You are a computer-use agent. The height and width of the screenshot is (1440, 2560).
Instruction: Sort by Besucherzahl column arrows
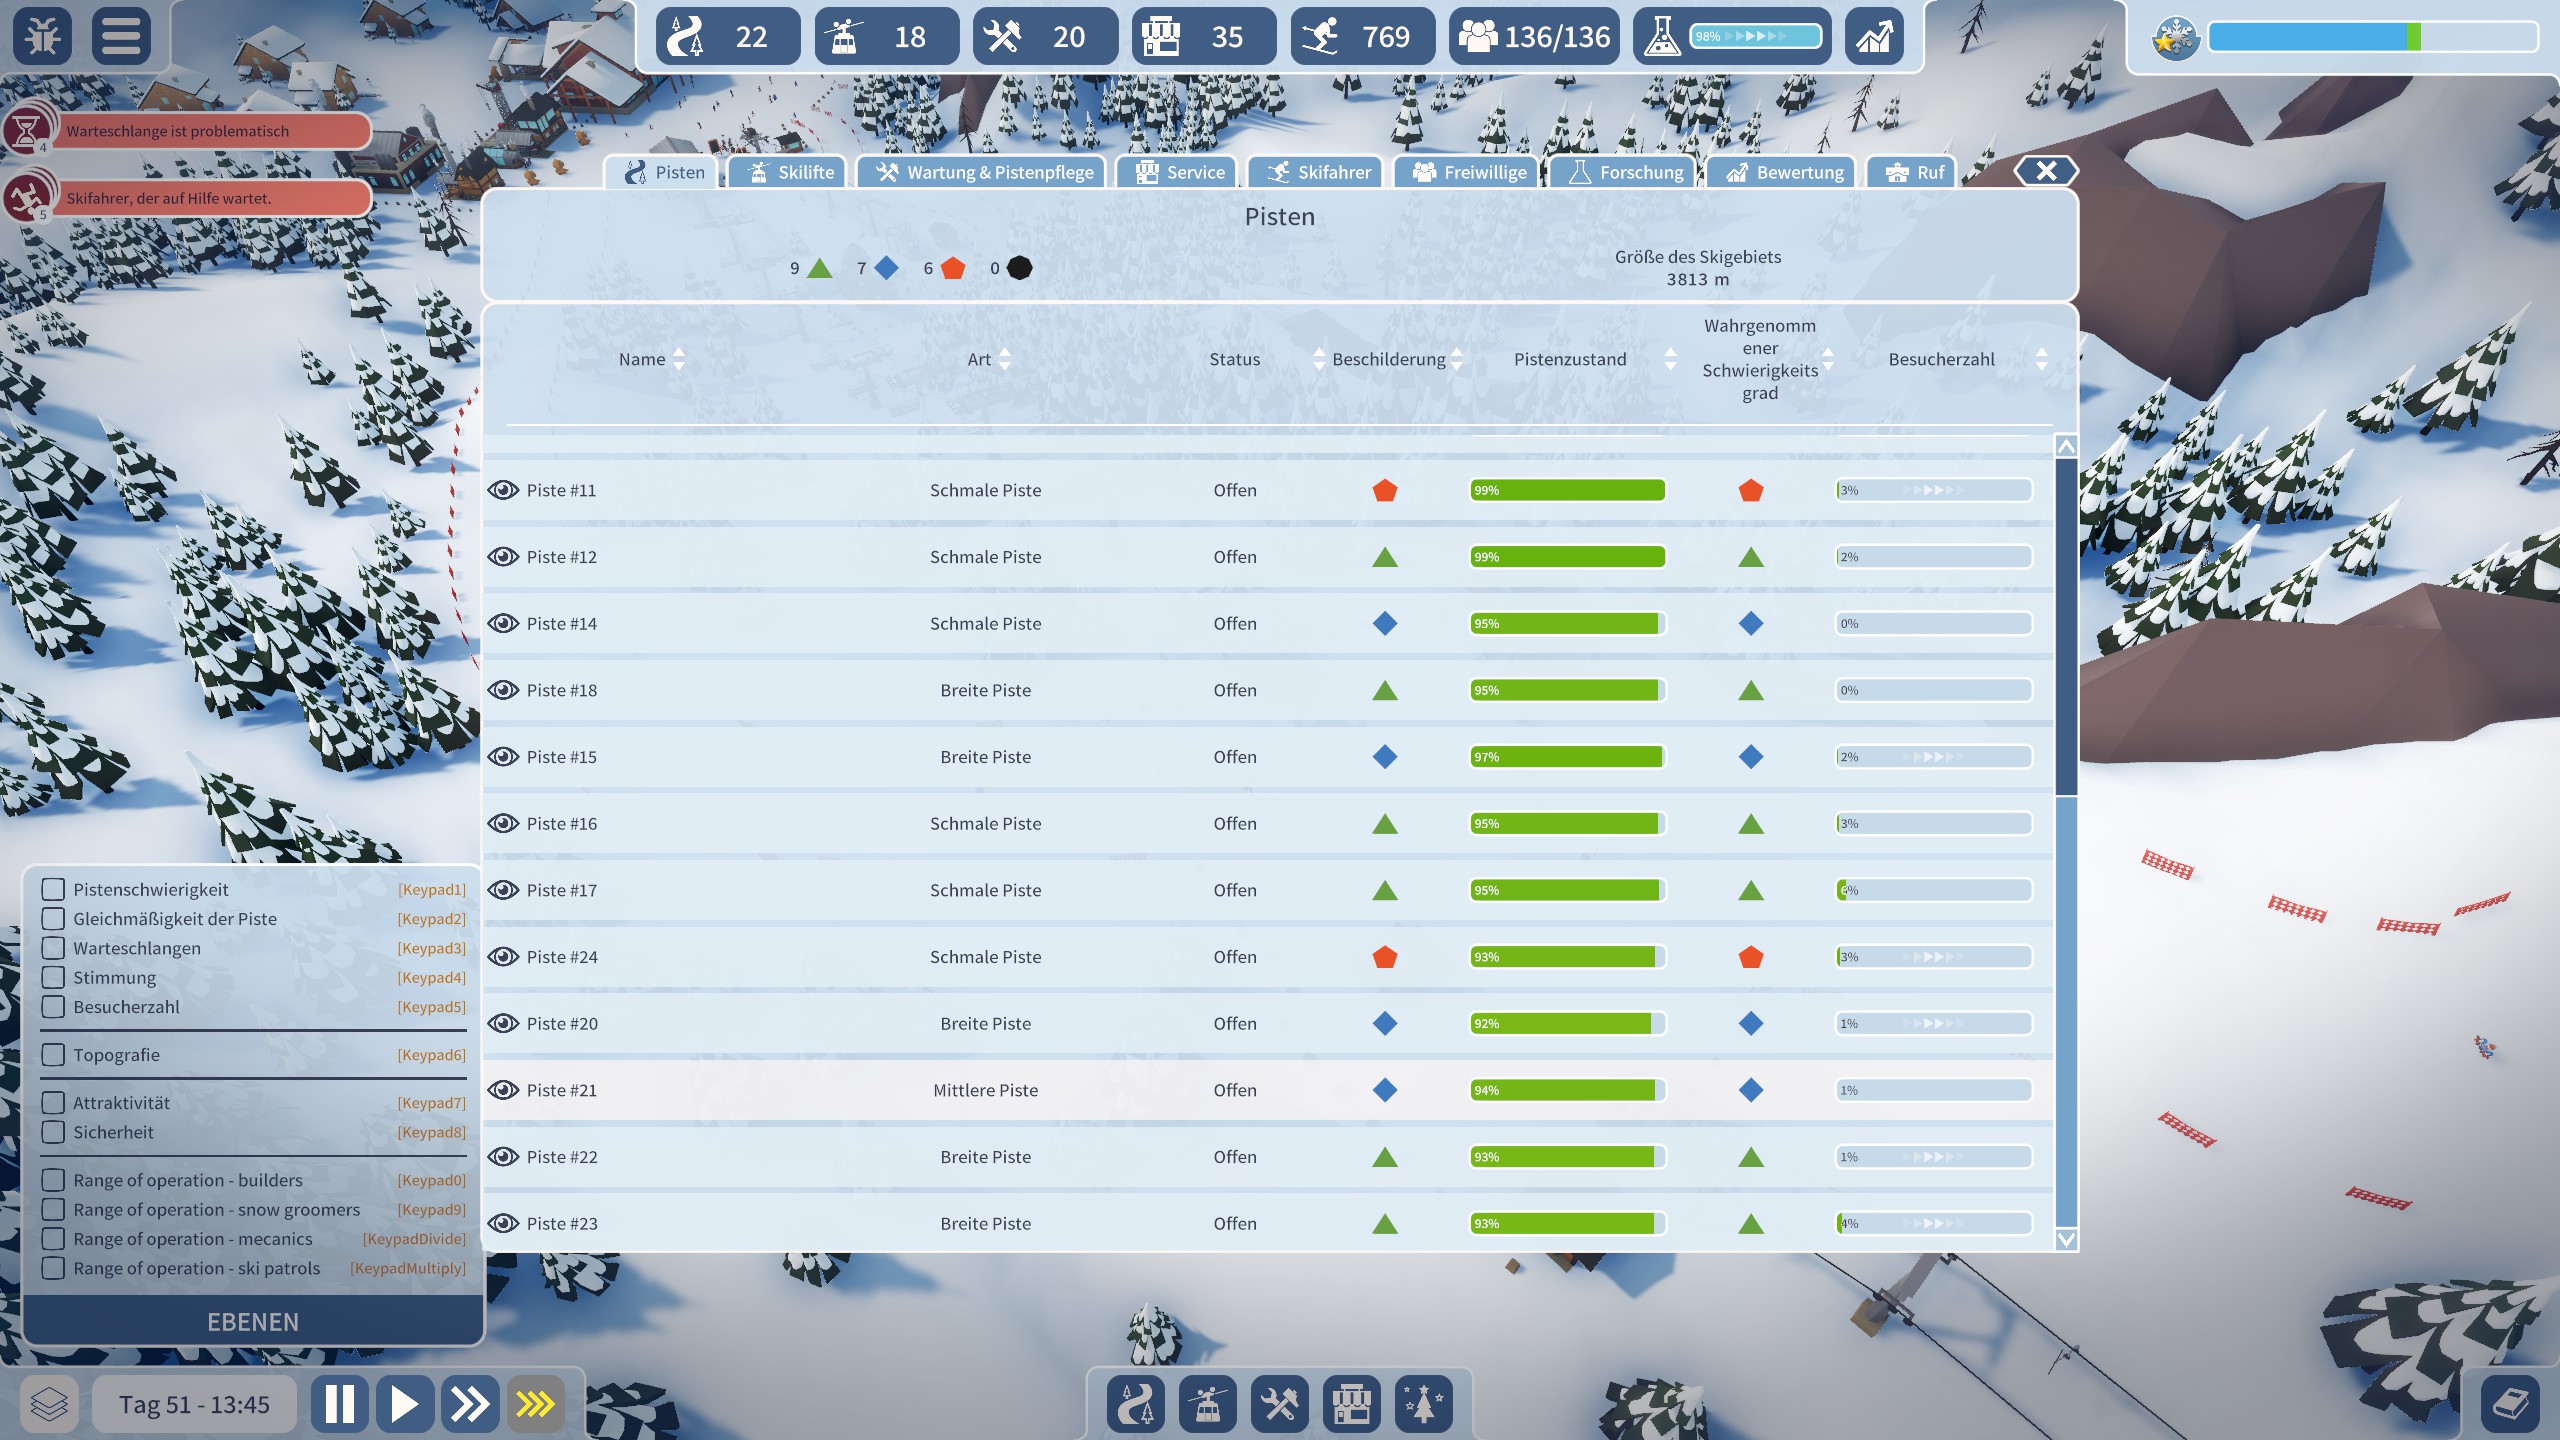pyautogui.click(x=2041, y=359)
